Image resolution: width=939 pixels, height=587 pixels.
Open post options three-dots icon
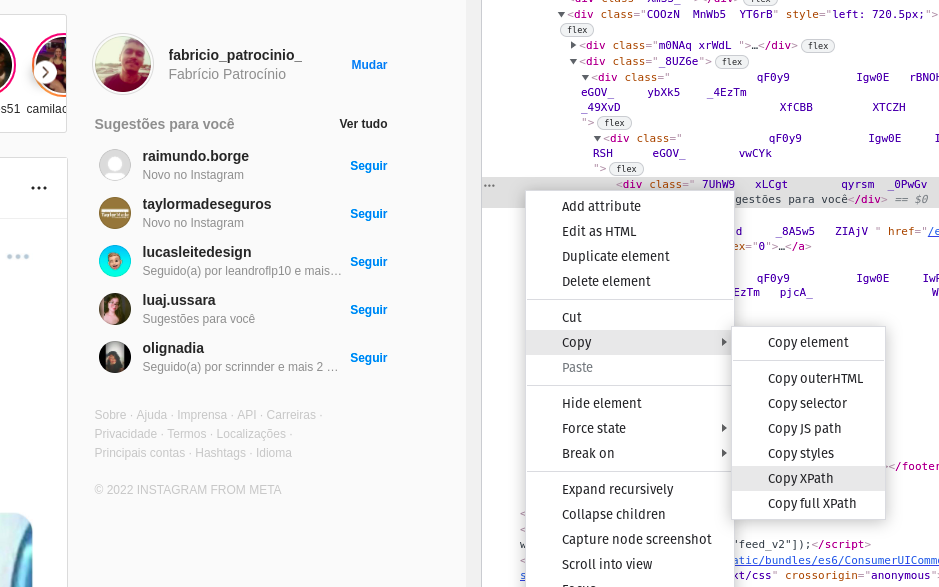(39, 188)
